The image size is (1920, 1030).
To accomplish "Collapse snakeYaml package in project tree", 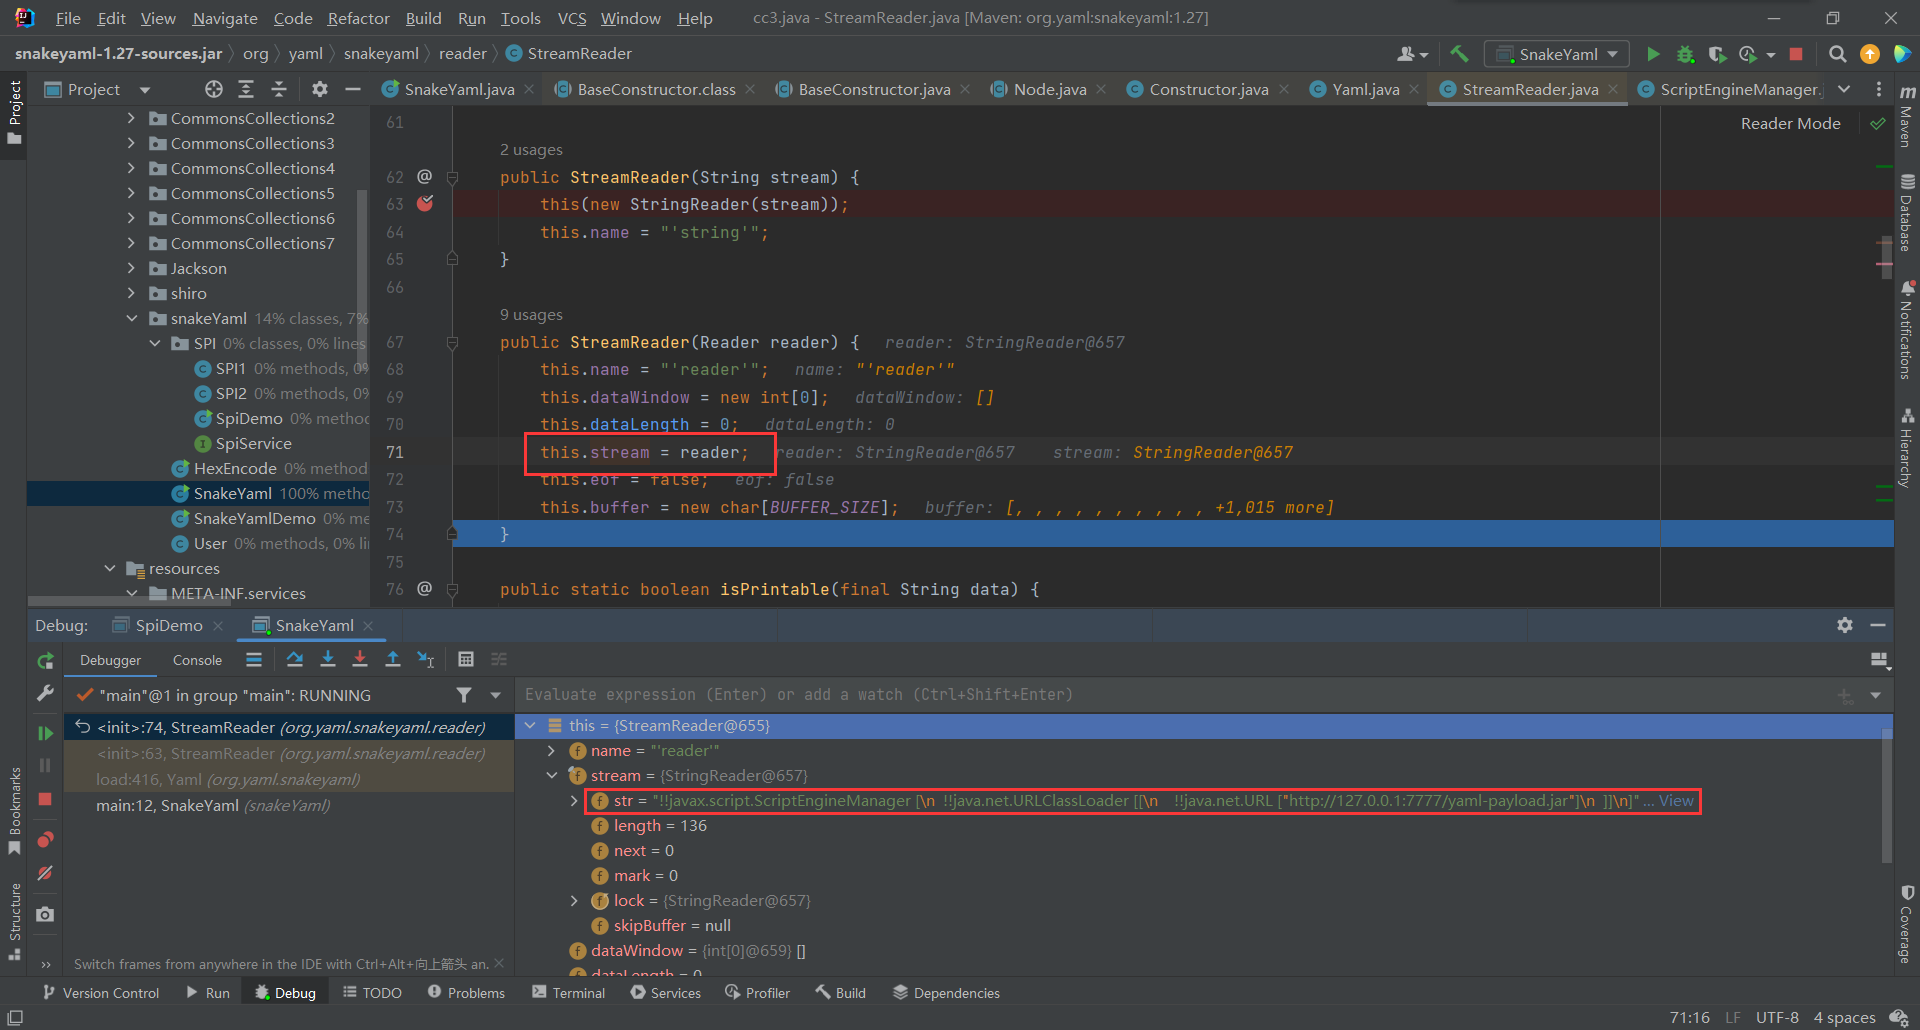I will pos(131,318).
